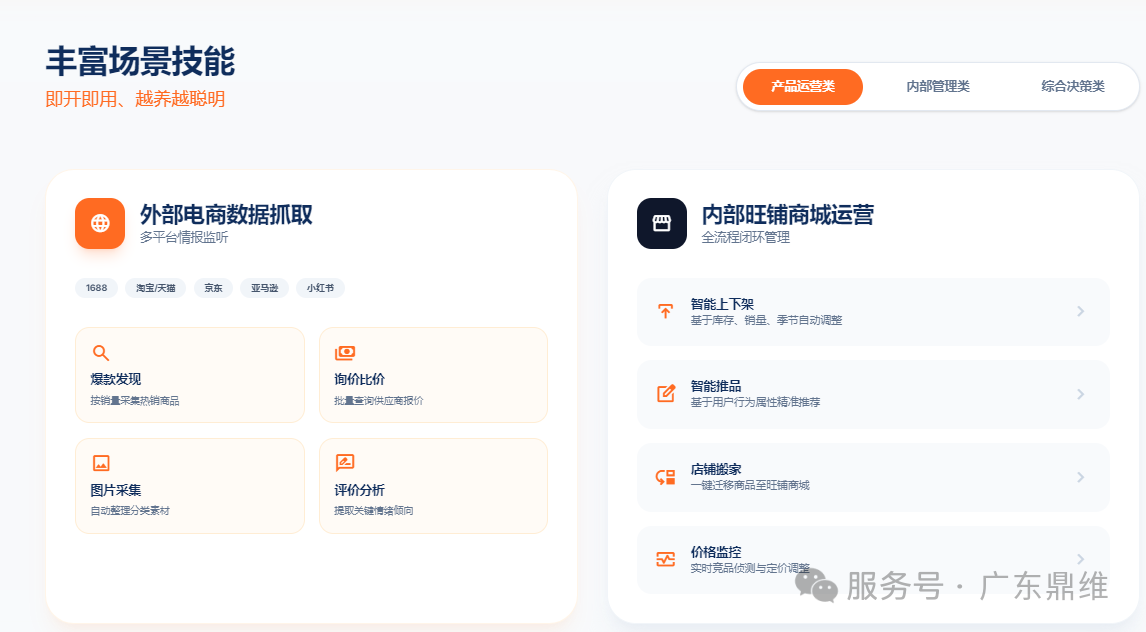Switch to the 综合决策类 tab
This screenshot has width=1146, height=632.
point(1072,87)
